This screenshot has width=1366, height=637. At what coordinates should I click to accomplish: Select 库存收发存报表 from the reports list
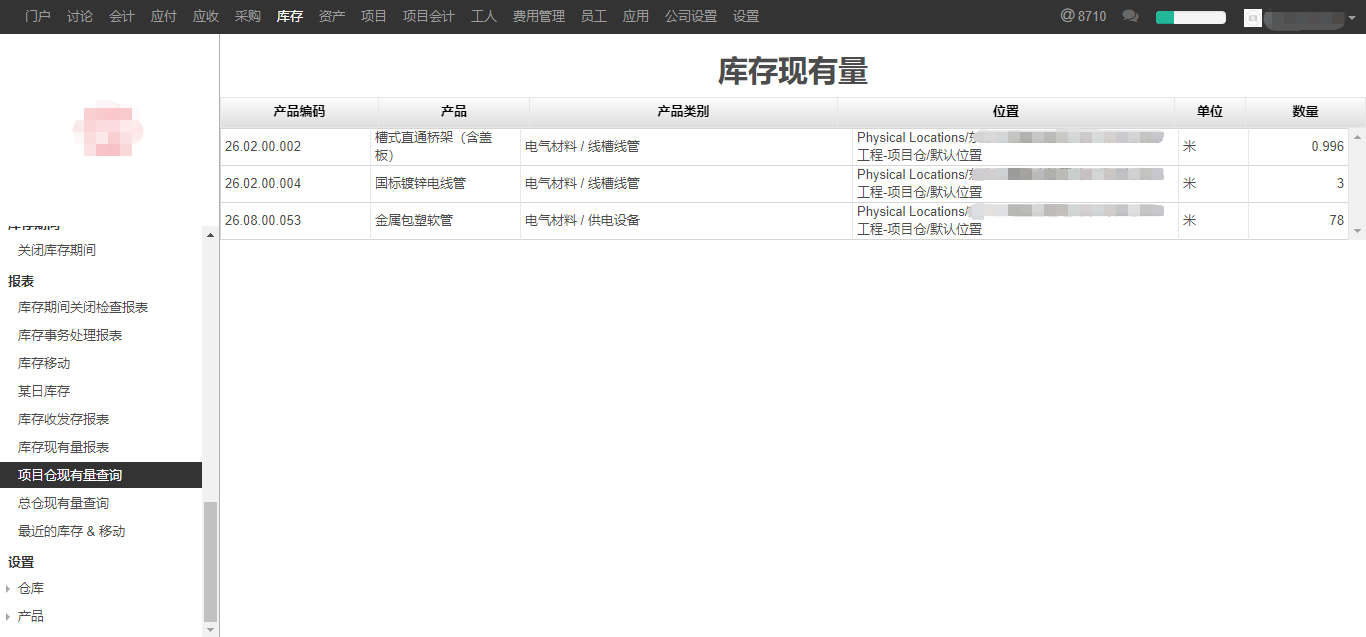pos(64,419)
